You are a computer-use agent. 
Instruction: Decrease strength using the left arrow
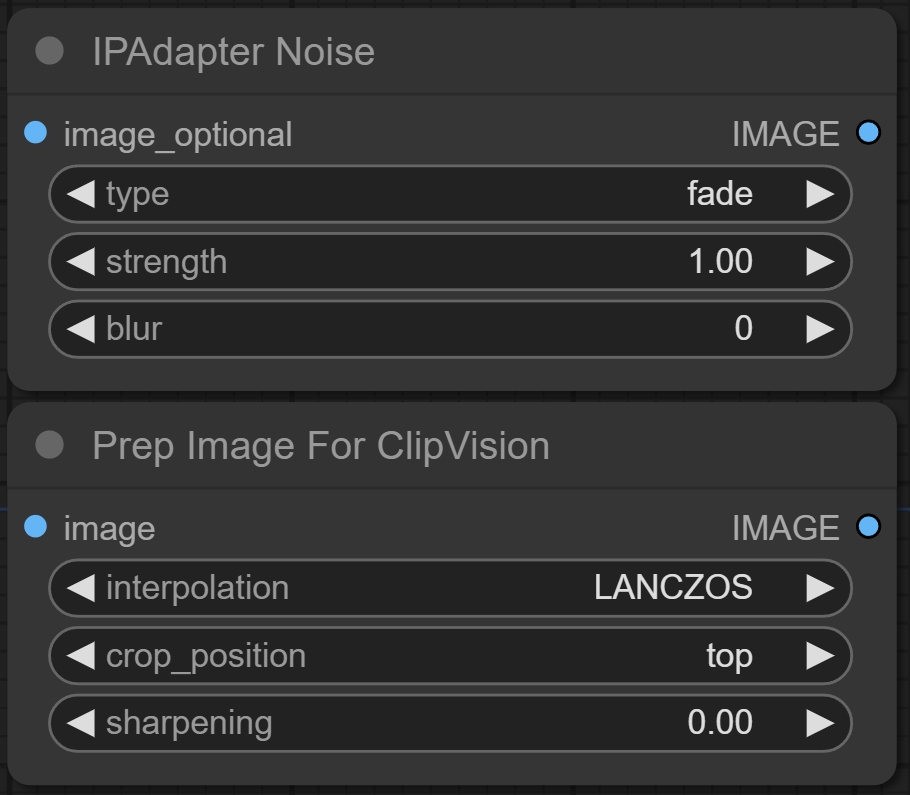pos(81,262)
